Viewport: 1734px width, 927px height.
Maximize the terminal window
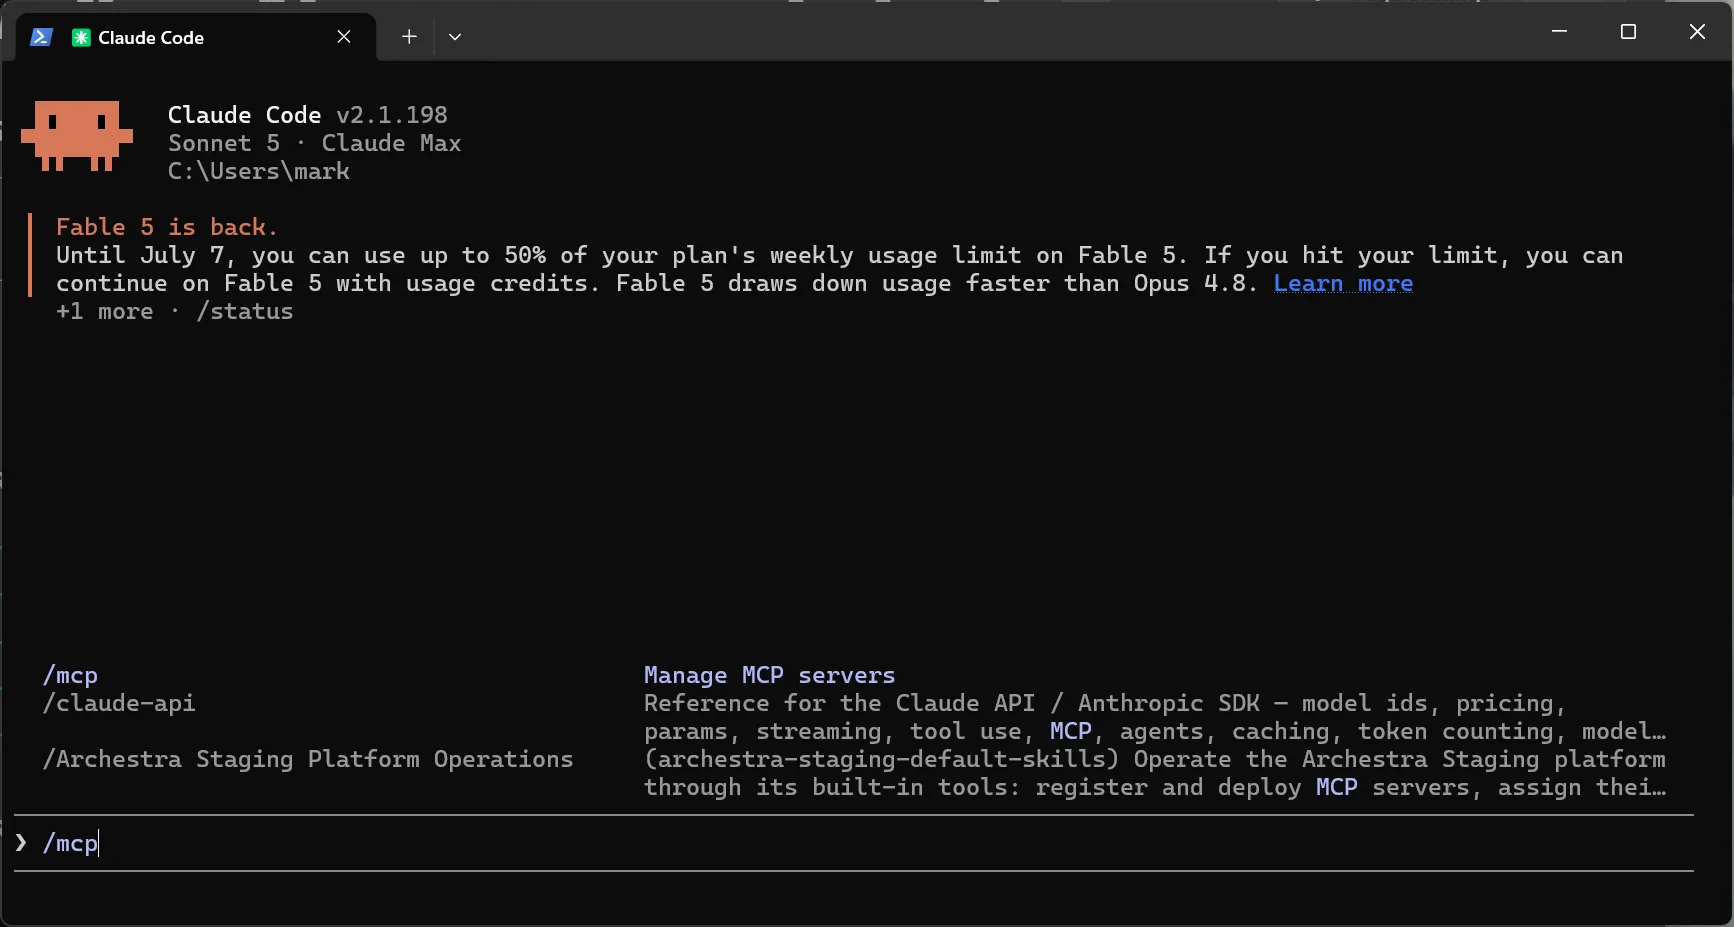[x=1628, y=32]
